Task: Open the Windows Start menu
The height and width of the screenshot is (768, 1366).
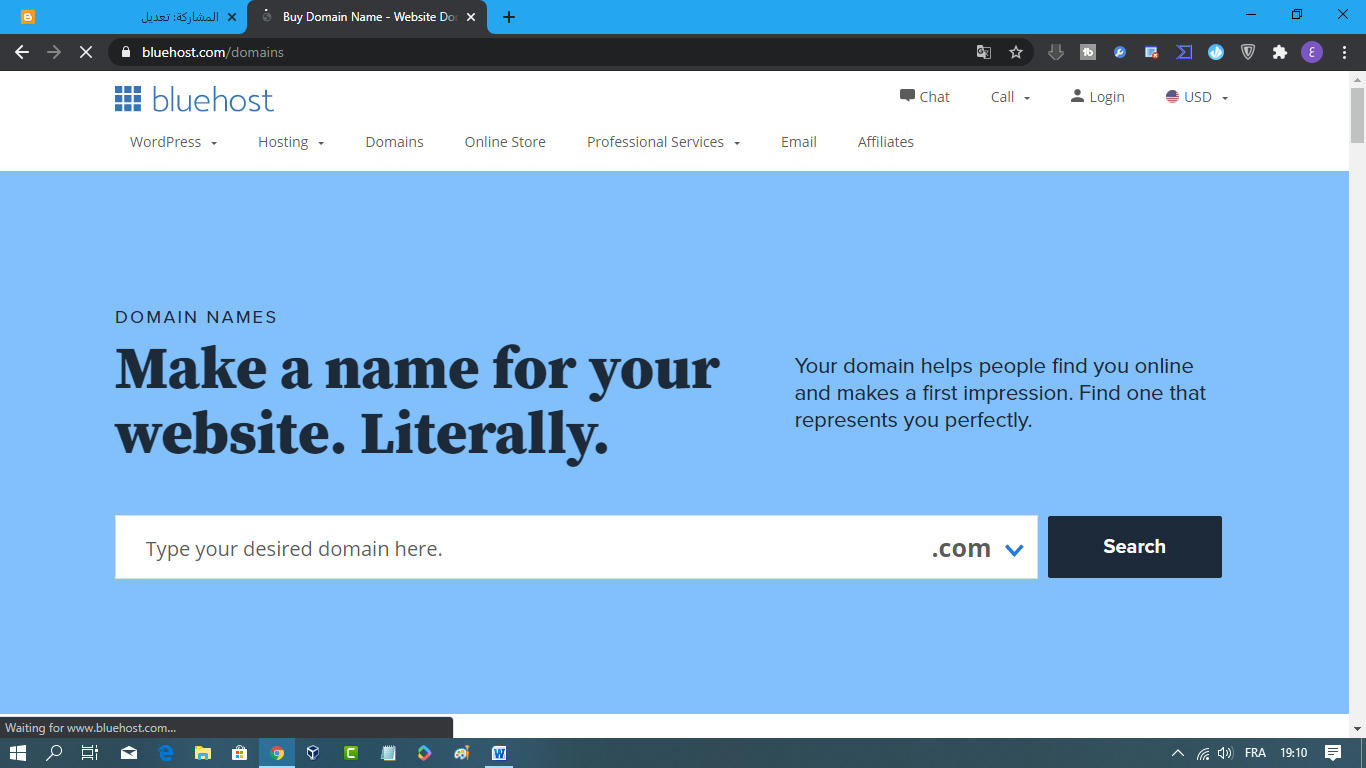Action: tap(17, 753)
